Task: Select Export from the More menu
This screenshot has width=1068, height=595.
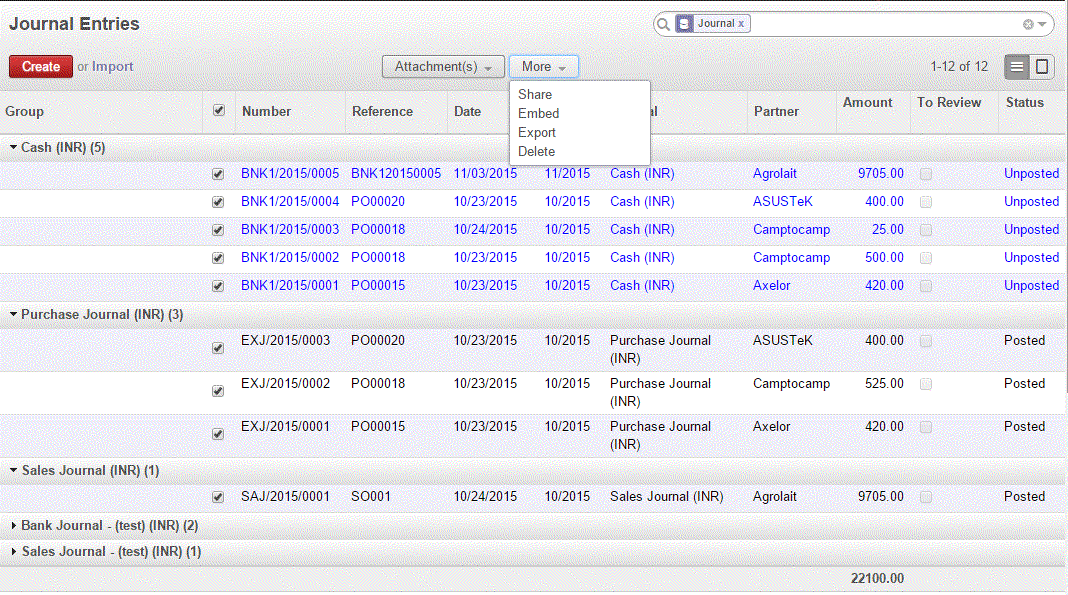Action: click(537, 131)
